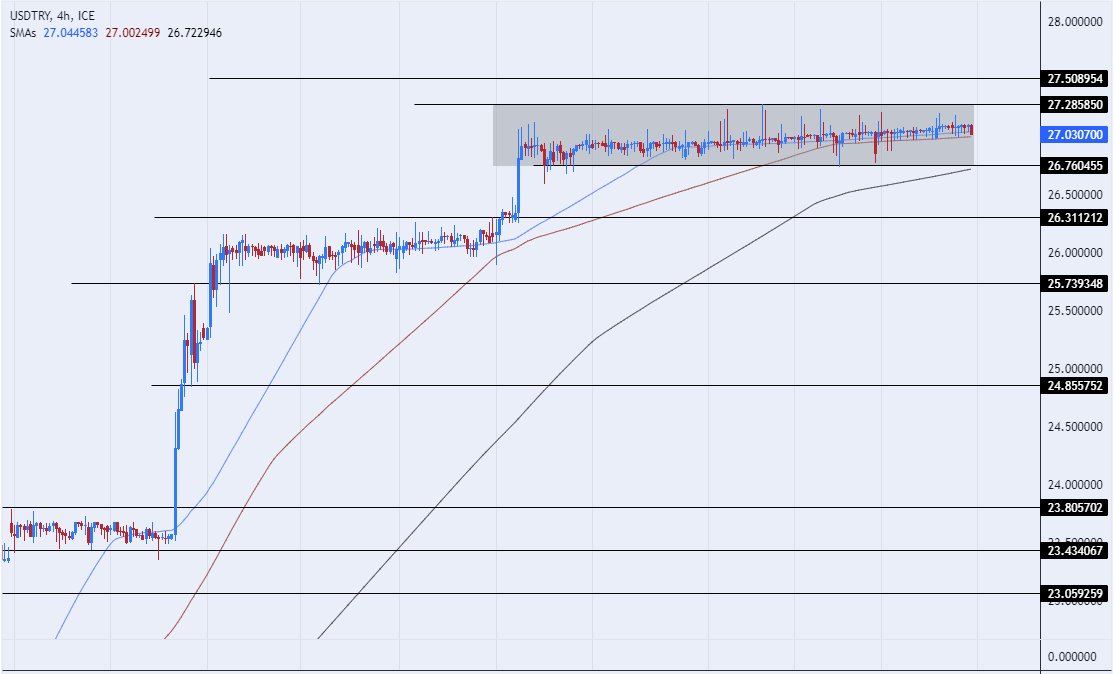Screen dimensions: 1115x674
Task: Select the 27.285850 price level label
Action: 1074,105
